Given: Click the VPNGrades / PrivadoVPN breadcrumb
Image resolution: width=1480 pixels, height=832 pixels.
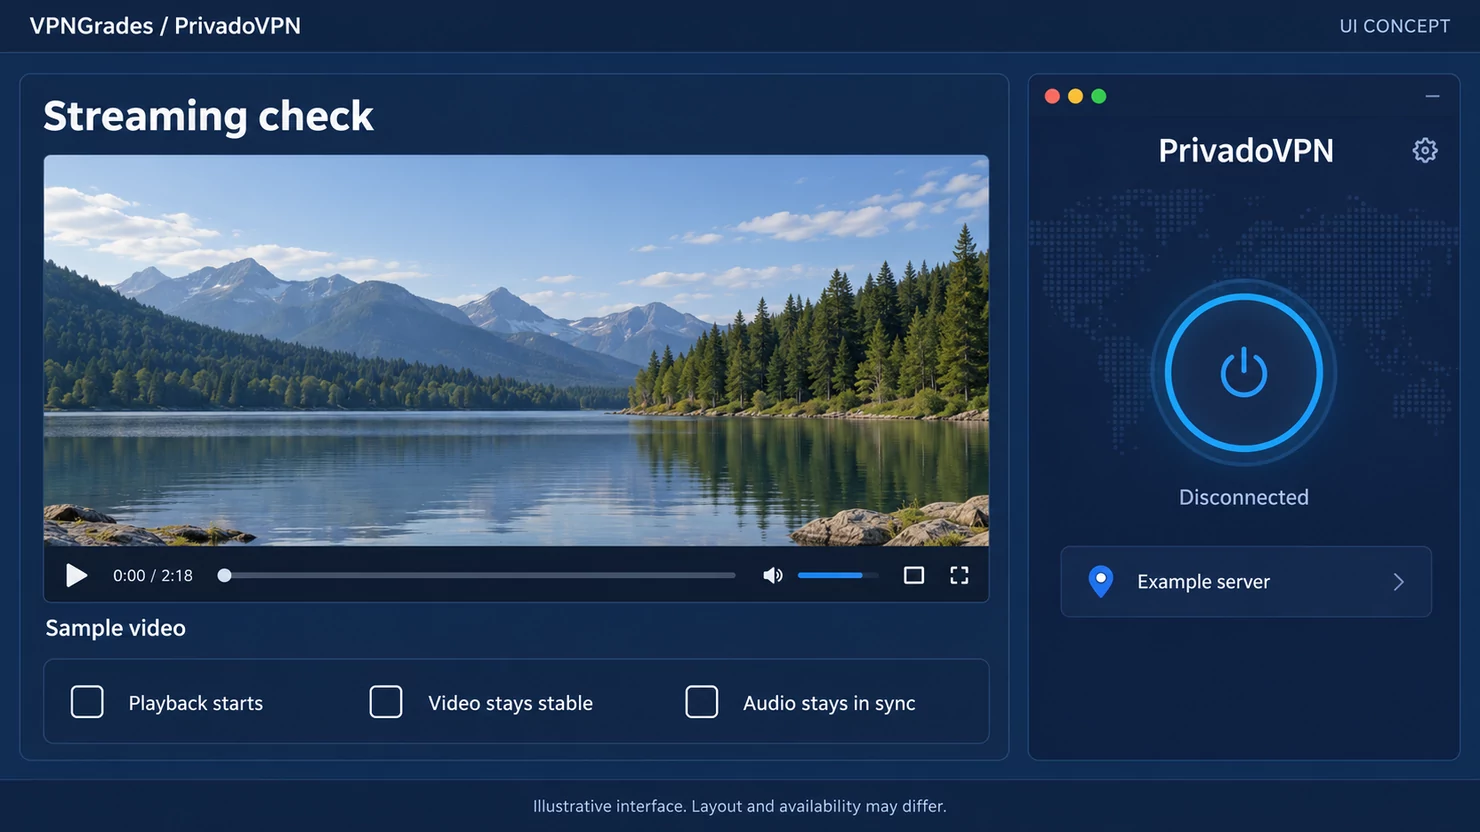Looking at the screenshot, I should 165,26.
